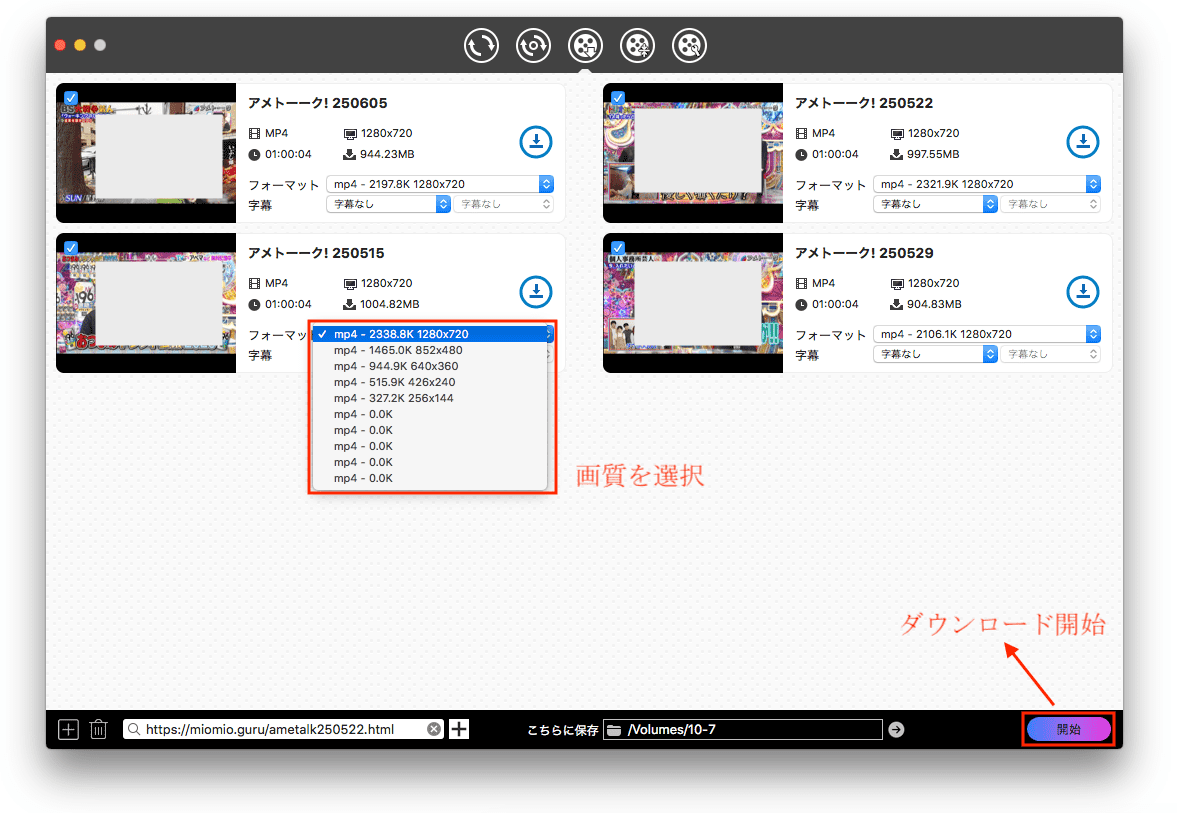Click the arrow icon next to the save path
The image size is (1177, 813).
[896, 730]
